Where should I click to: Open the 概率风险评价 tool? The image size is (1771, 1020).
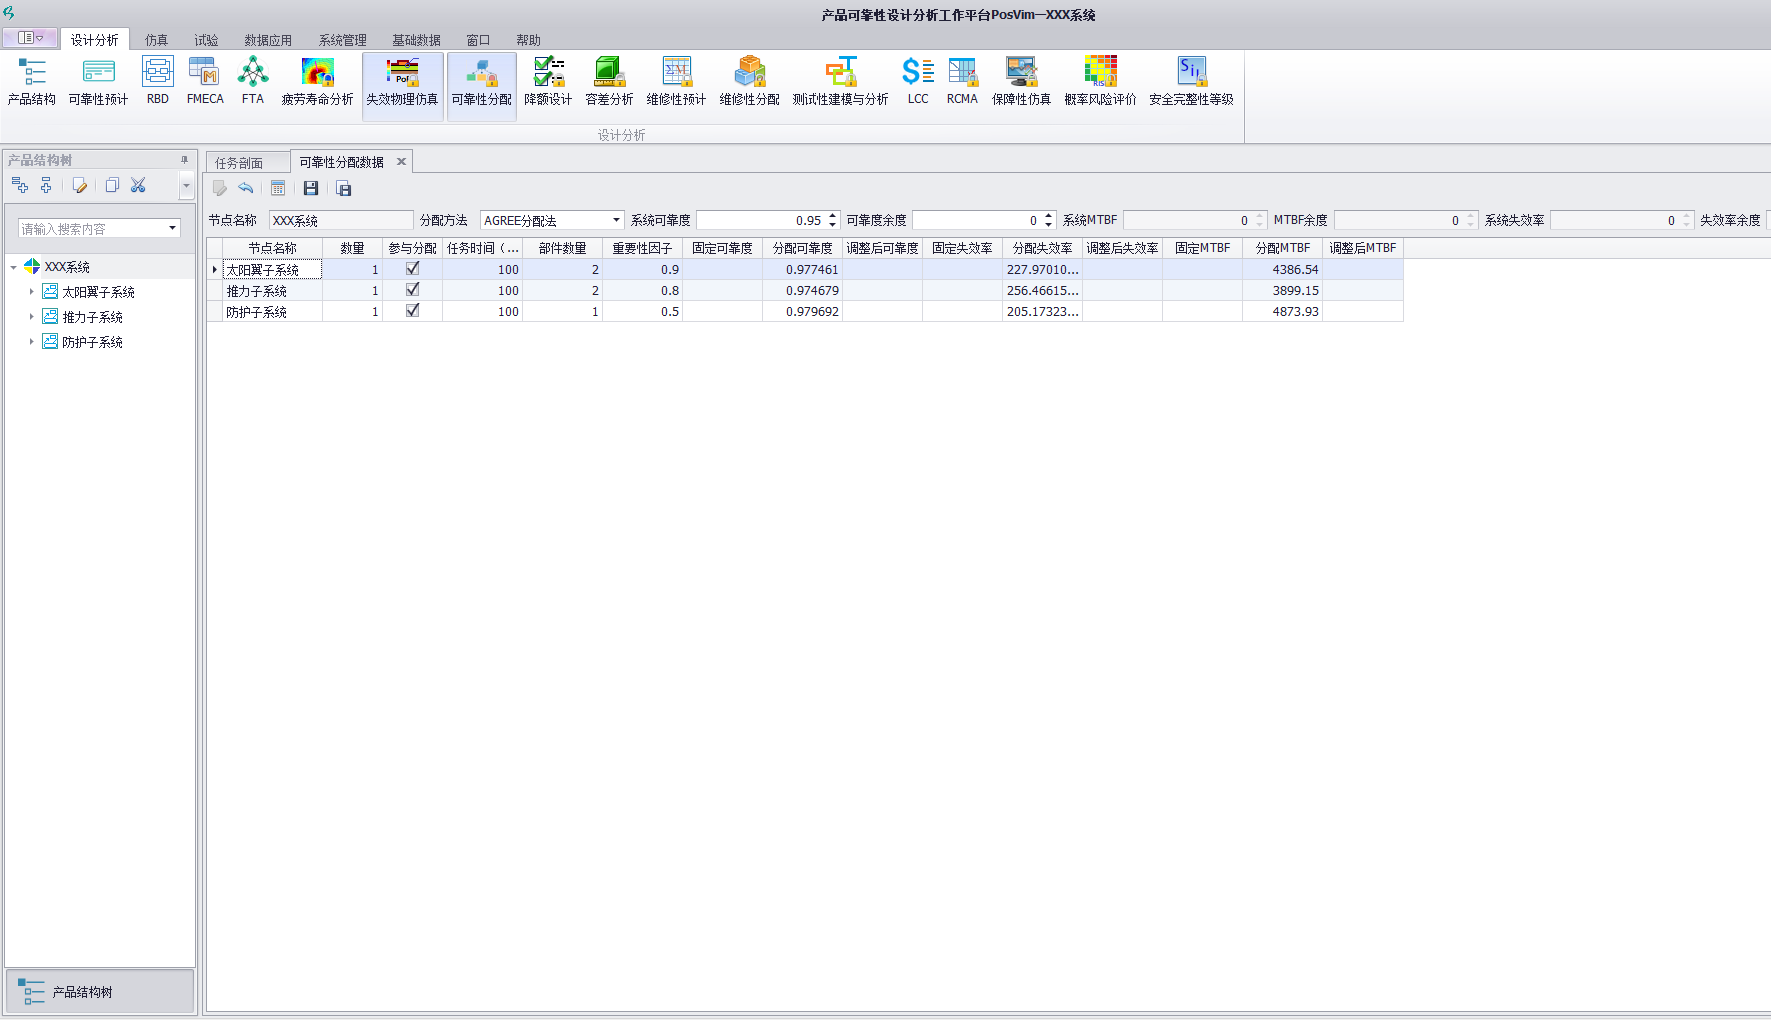pyautogui.click(x=1100, y=81)
